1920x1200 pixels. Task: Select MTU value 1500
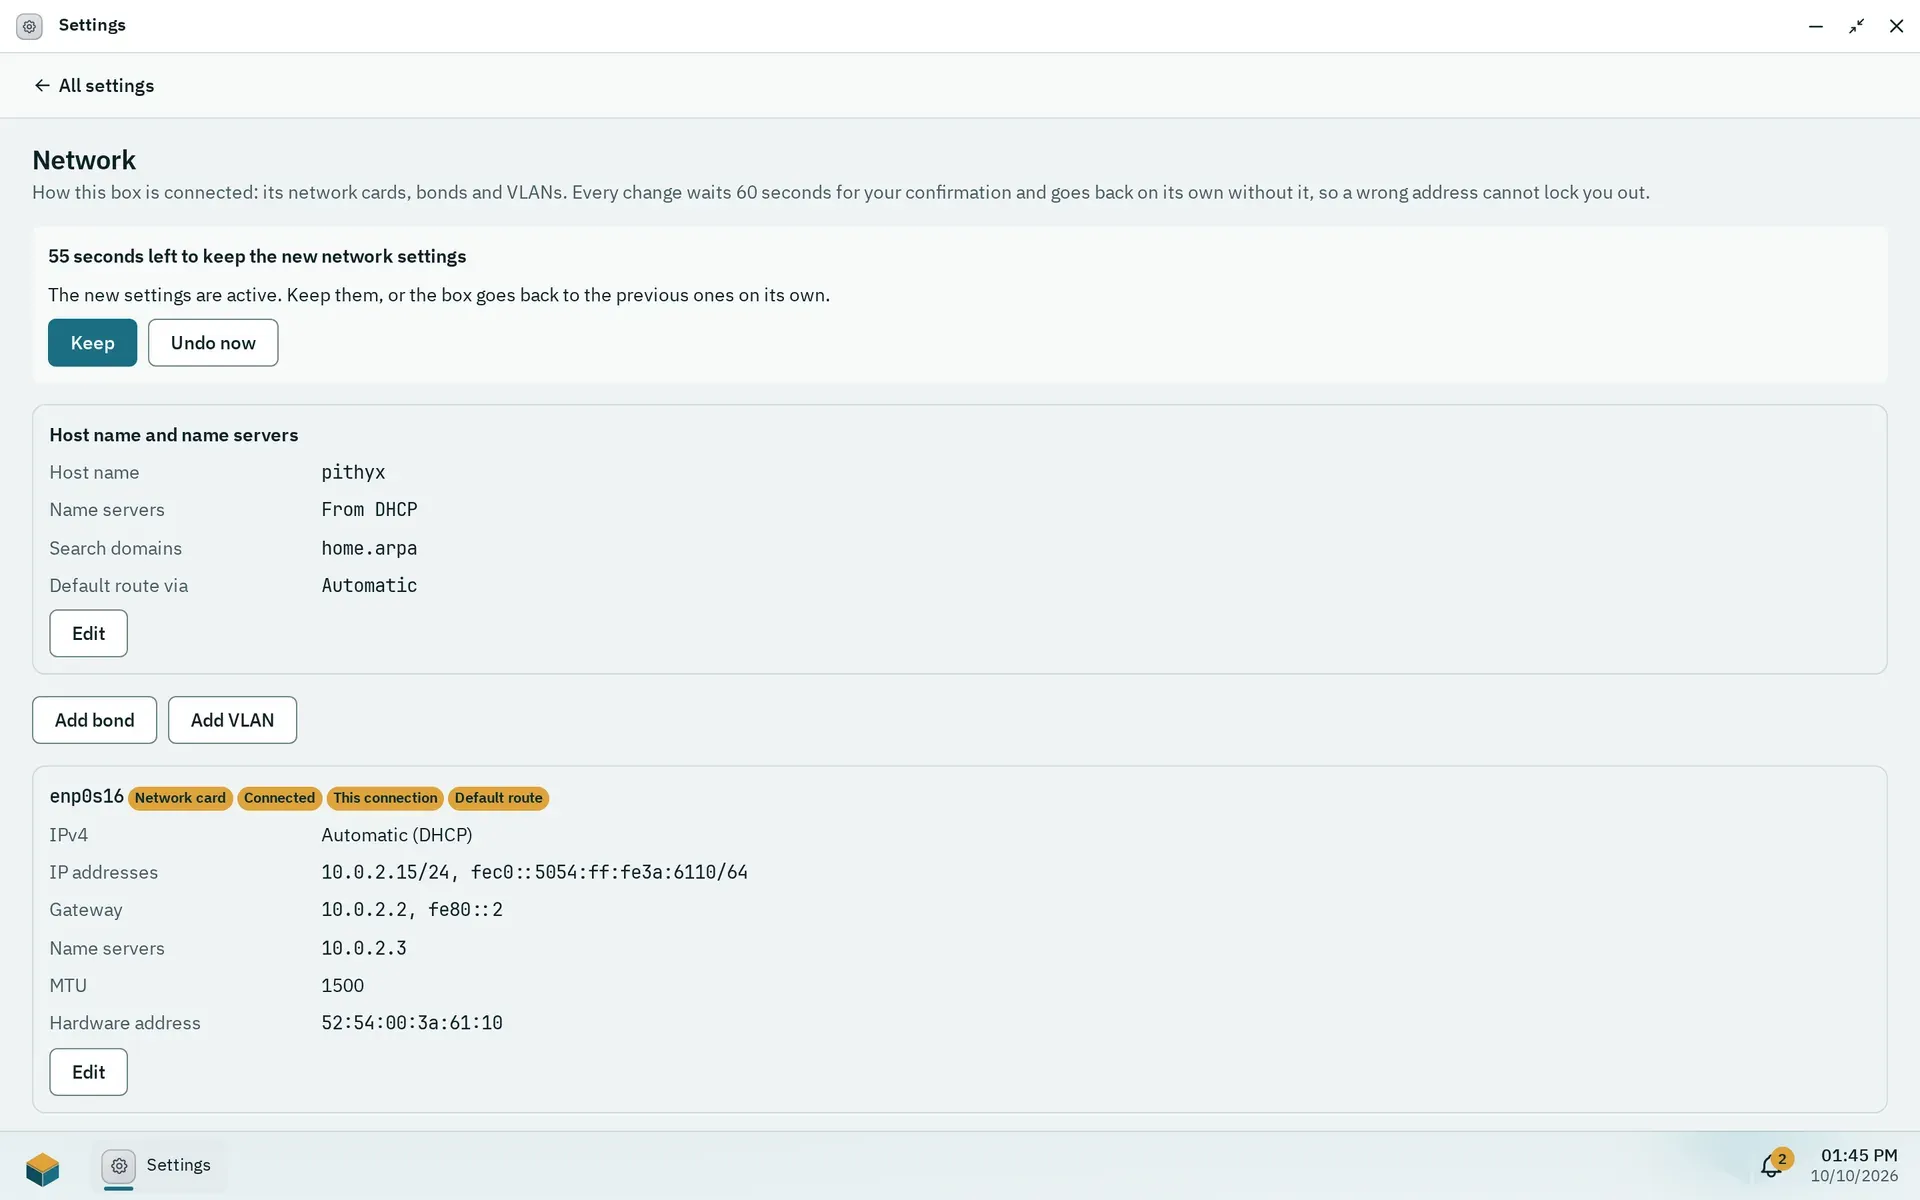coord(342,986)
